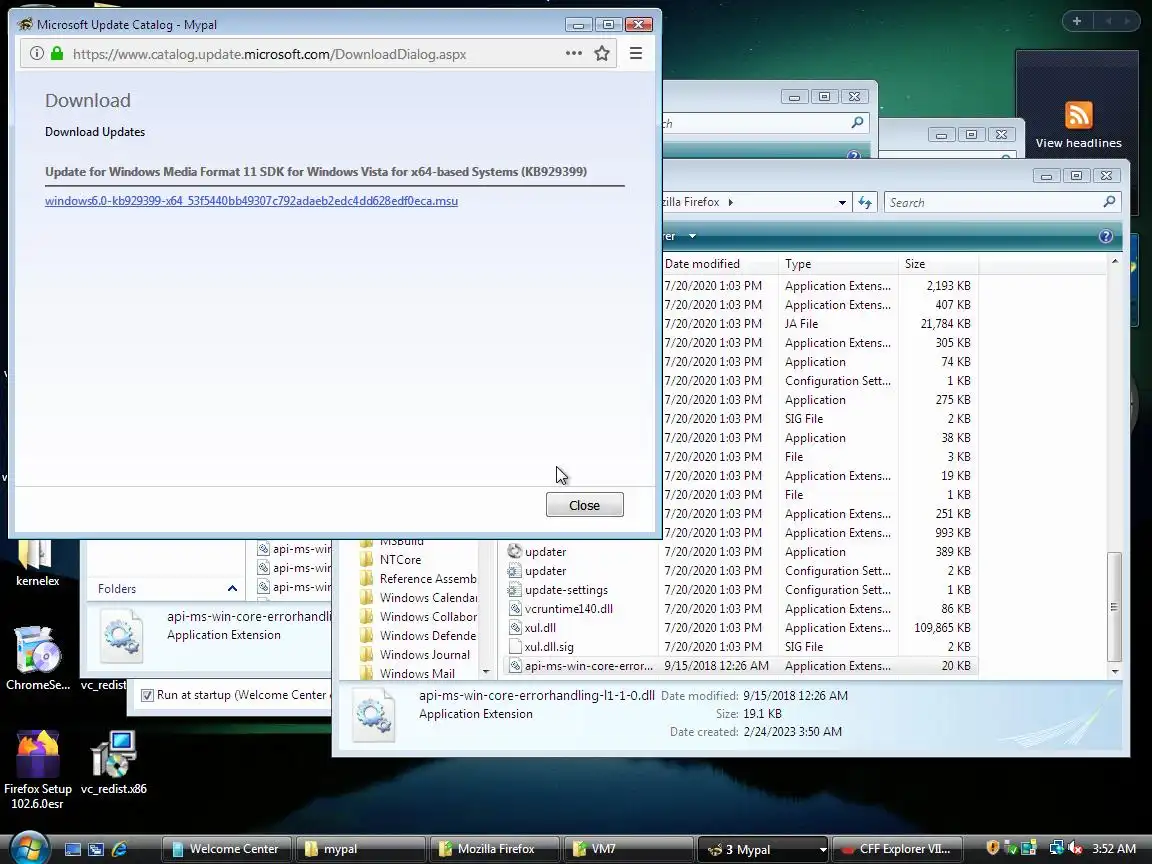Click the green padlock security icon
Image resolution: width=1152 pixels, height=864 pixels.
pos(57,54)
